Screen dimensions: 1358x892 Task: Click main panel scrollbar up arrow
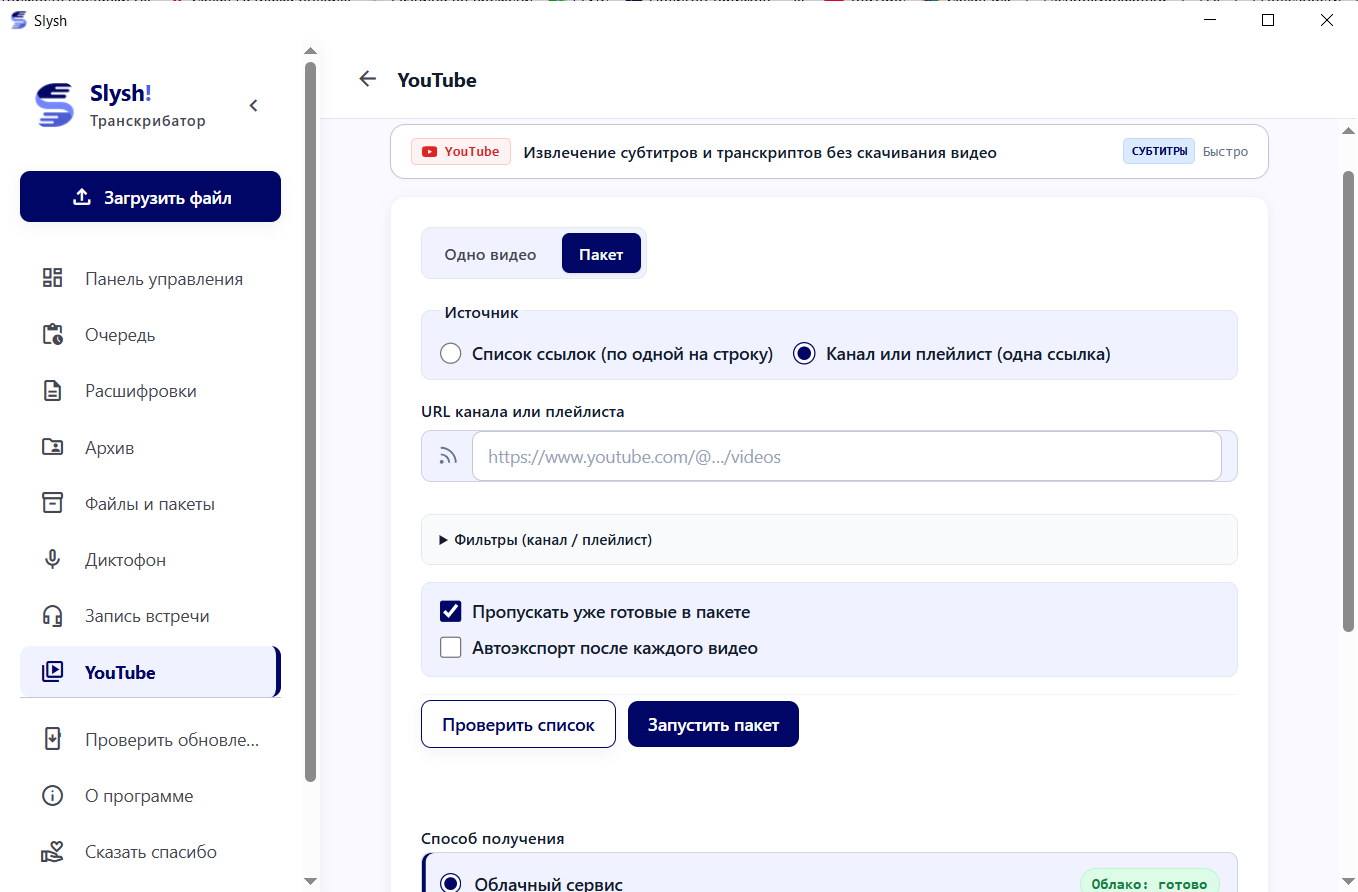[x=1348, y=130]
